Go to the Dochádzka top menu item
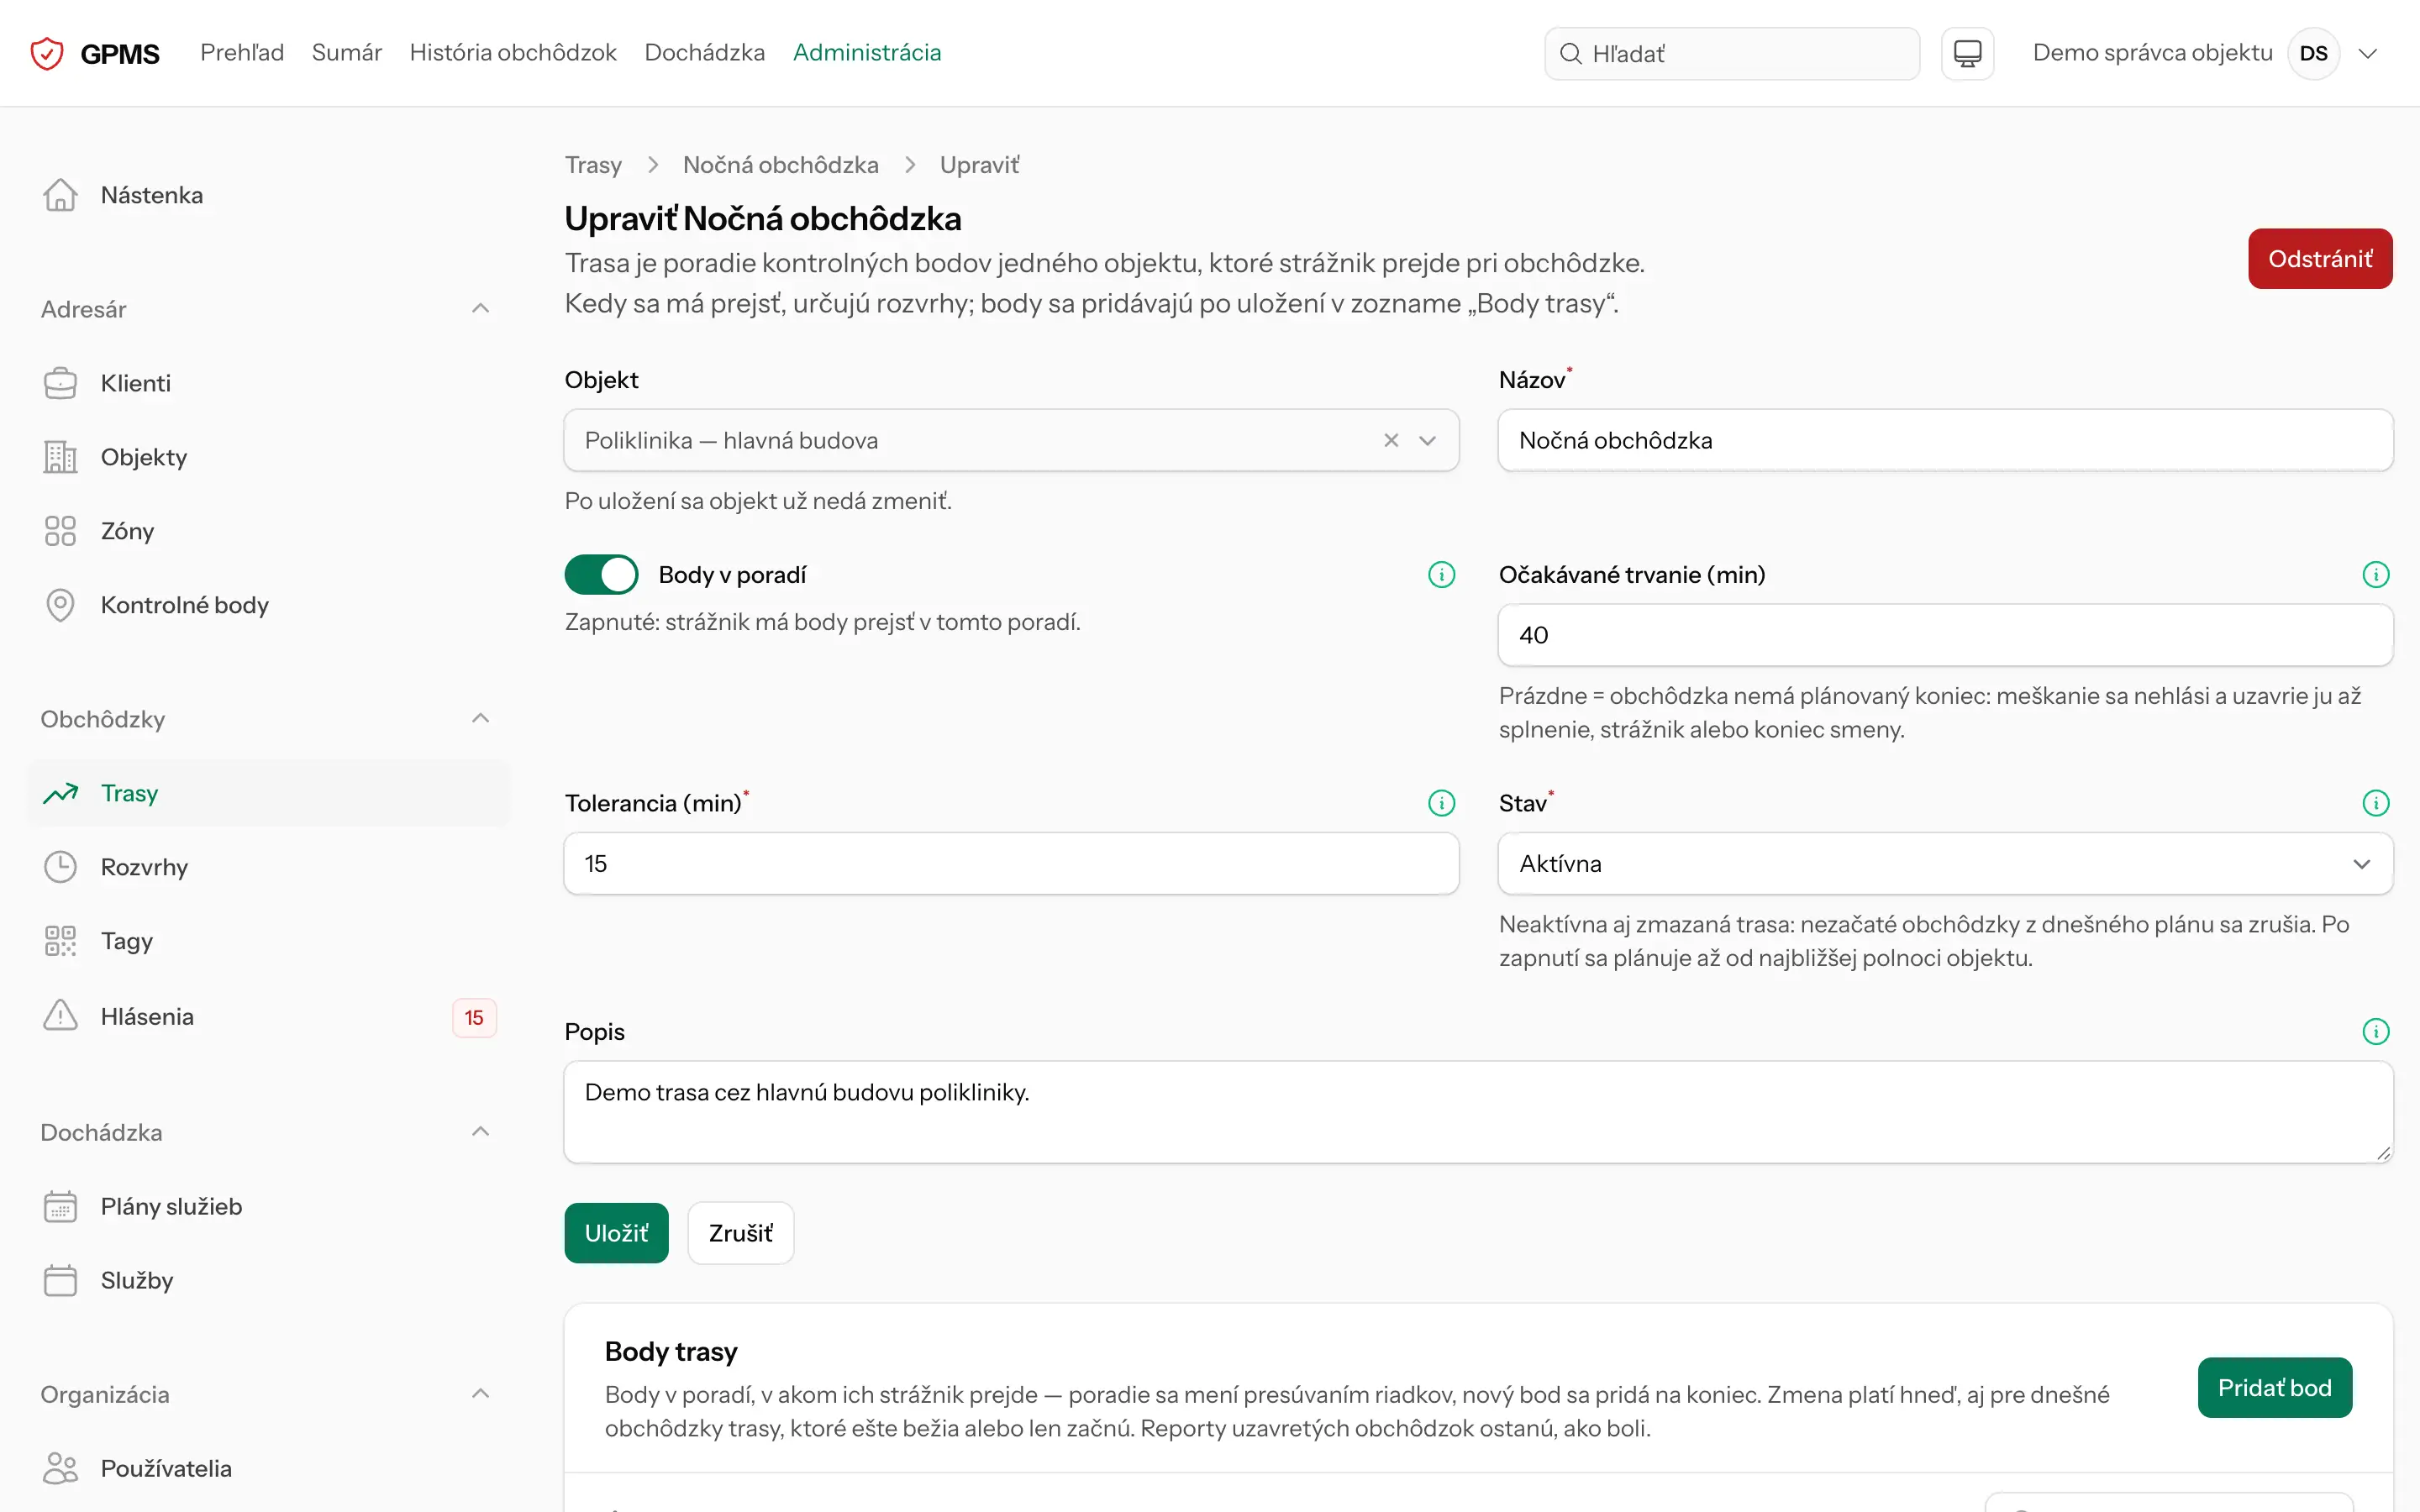Image resolution: width=2420 pixels, height=1512 pixels. pos(704,52)
